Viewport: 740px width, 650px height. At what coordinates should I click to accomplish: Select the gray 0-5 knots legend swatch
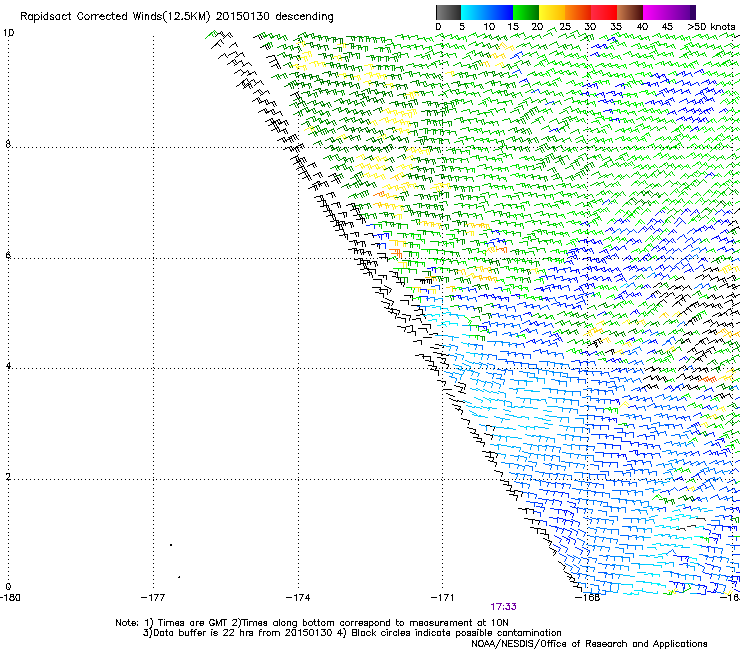pos(448,12)
